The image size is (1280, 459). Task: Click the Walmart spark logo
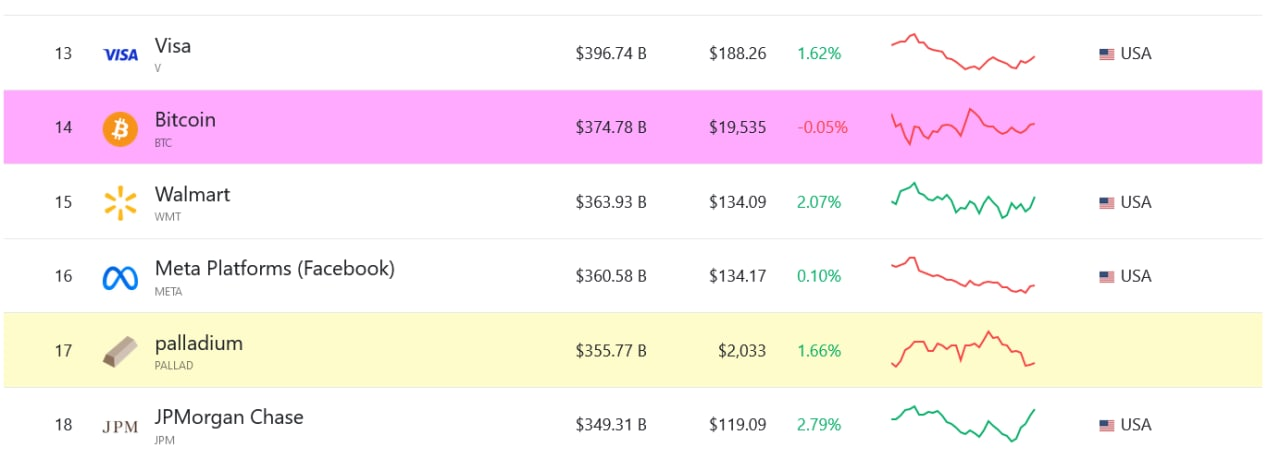point(120,202)
